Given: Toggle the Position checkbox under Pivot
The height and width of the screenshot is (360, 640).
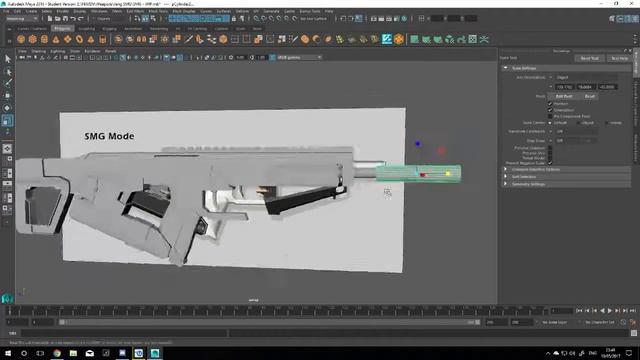Looking at the screenshot, I should (x=550, y=104).
